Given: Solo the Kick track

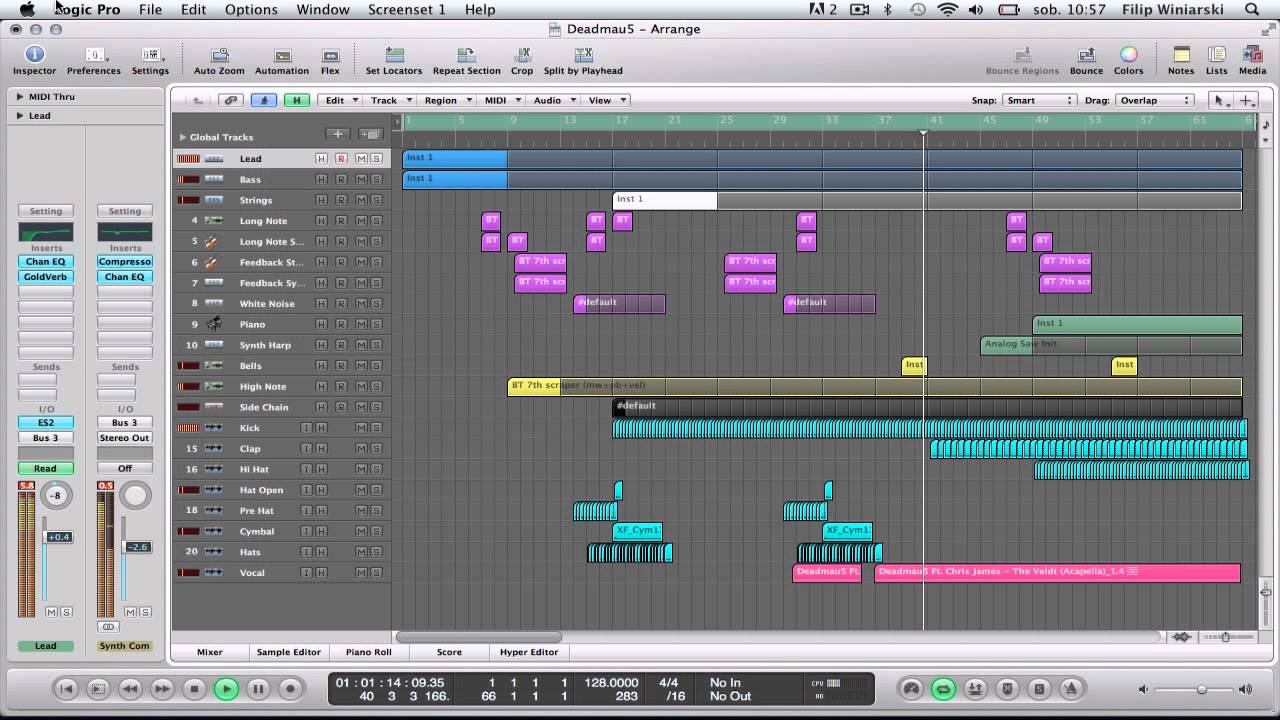Looking at the screenshot, I should point(376,428).
